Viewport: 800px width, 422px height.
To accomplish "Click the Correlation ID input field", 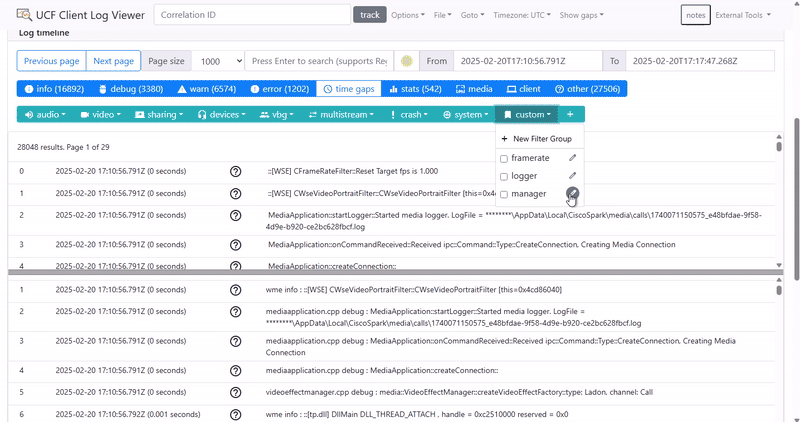I will (x=252, y=15).
